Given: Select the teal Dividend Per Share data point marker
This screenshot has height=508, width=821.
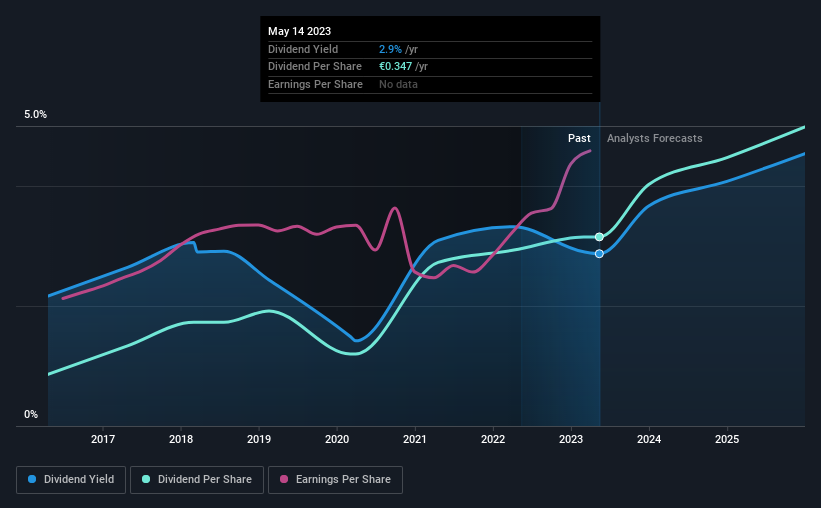Looking at the screenshot, I should [599, 237].
